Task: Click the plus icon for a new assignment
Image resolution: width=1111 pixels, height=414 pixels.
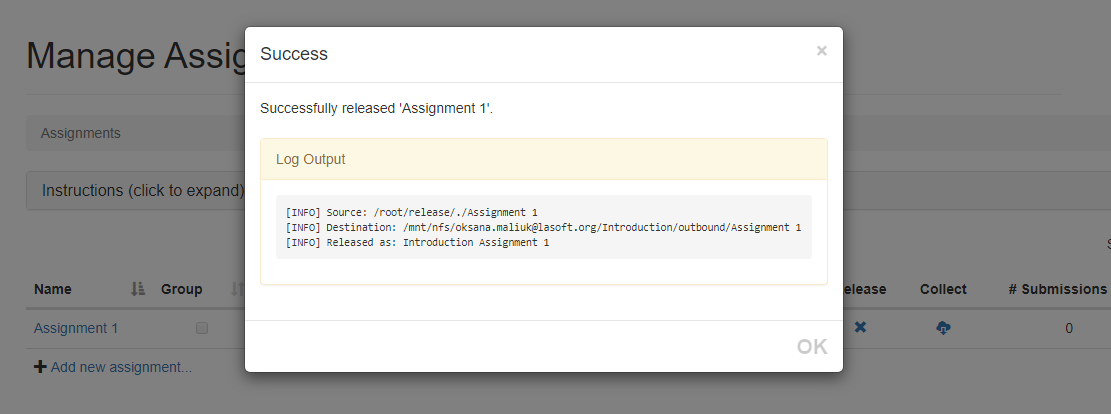Action: click(40, 367)
